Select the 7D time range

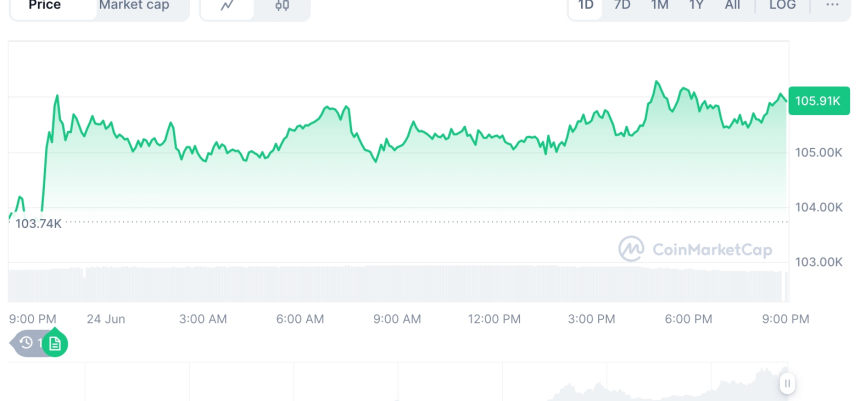[622, 6]
